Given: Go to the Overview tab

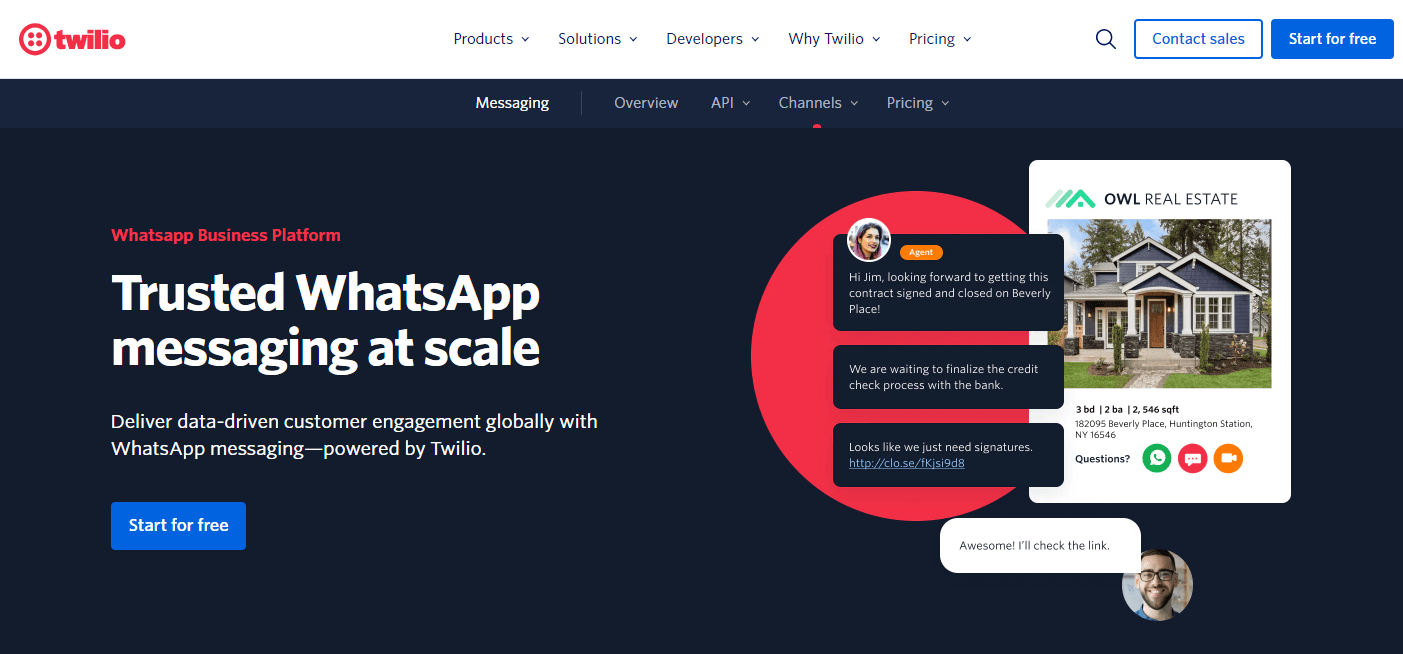Looking at the screenshot, I should pos(646,103).
